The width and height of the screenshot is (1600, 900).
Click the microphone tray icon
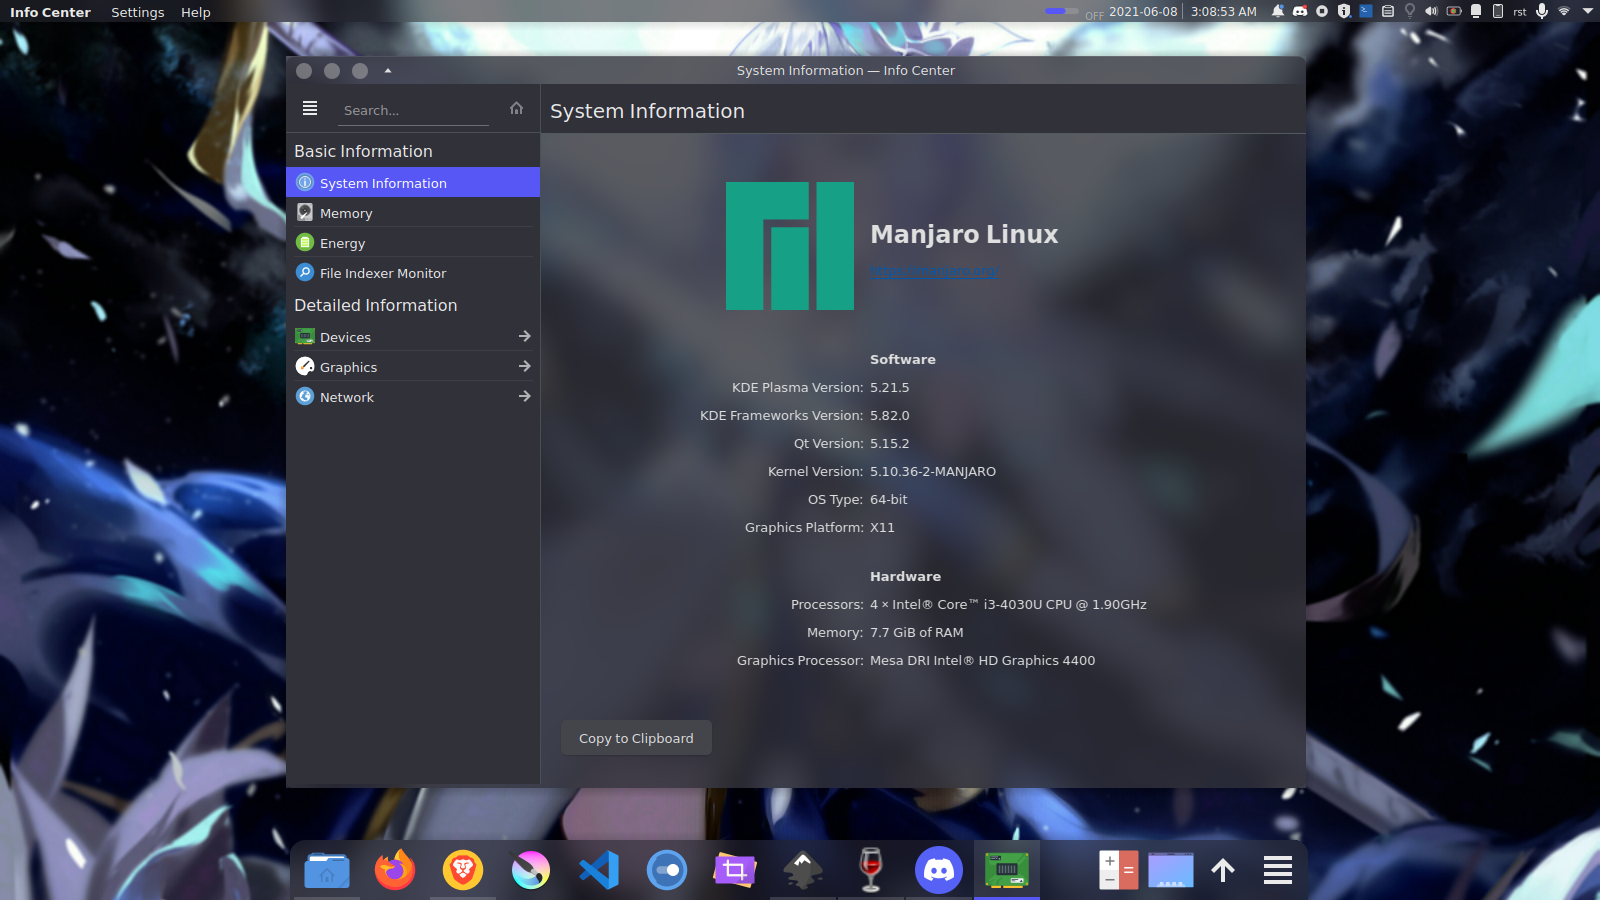point(1542,11)
